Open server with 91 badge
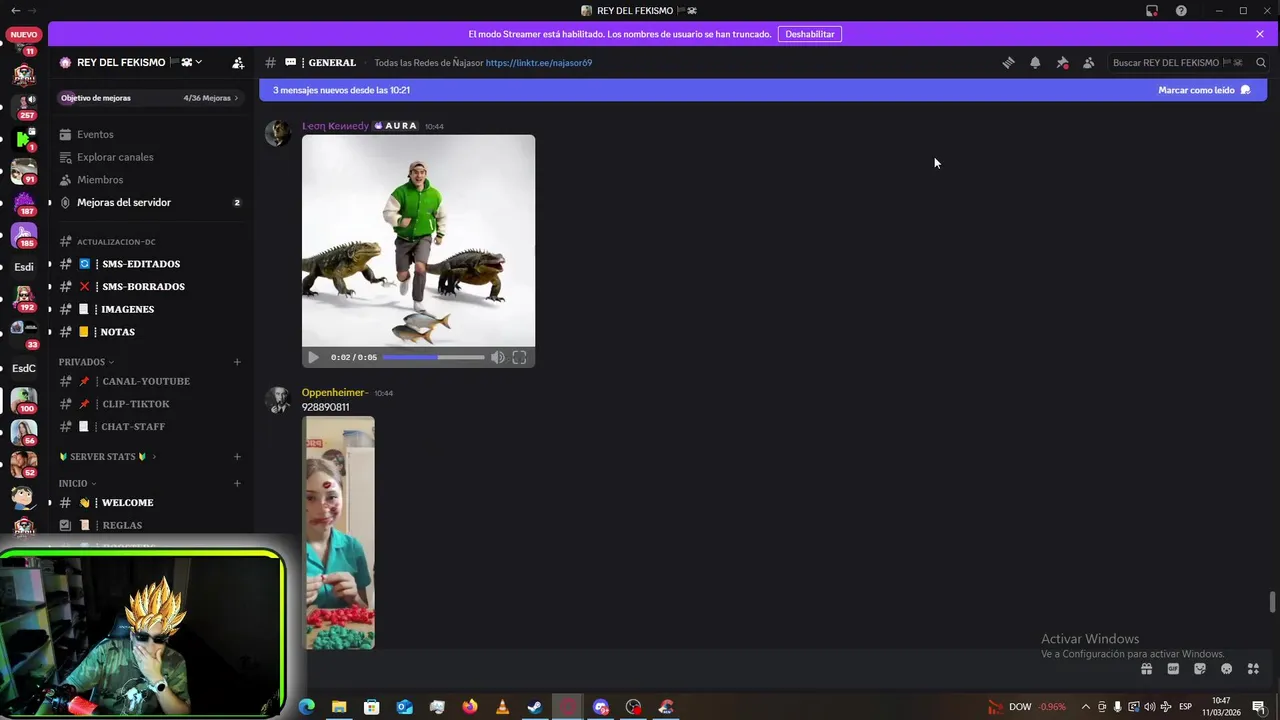This screenshot has height=720, width=1280. (24, 171)
